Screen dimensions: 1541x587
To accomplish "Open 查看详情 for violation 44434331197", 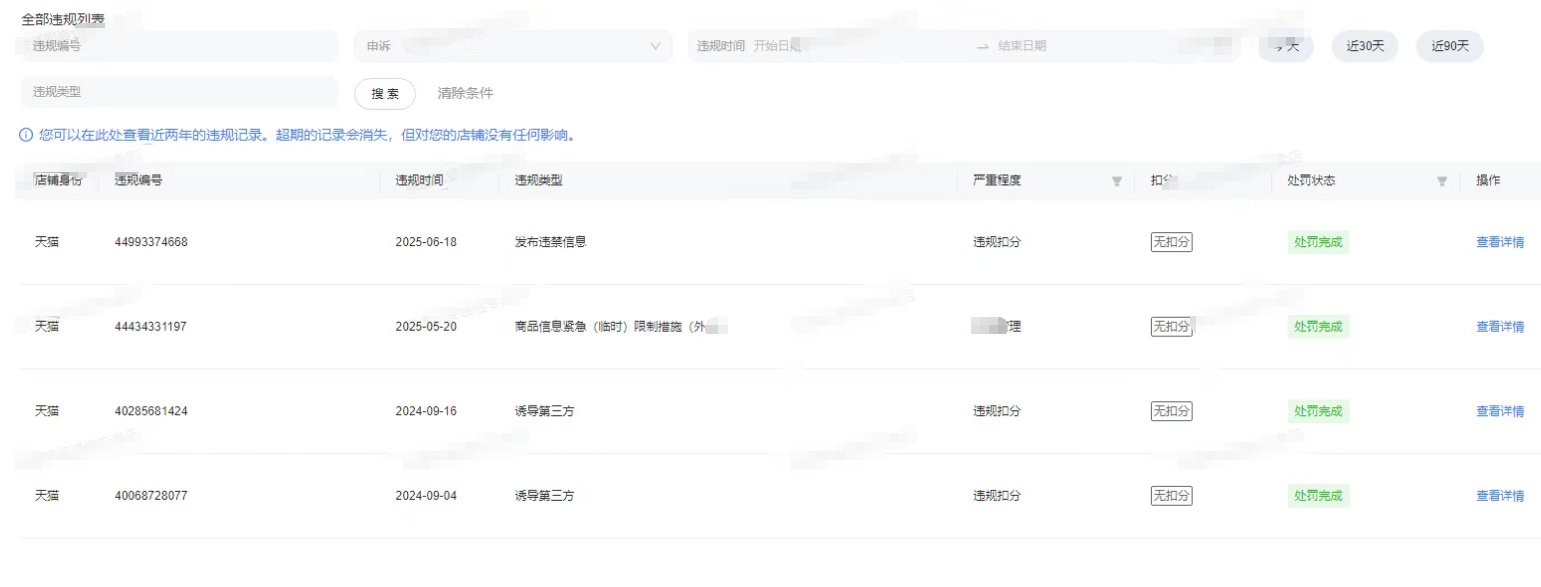I will point(1500,327).
